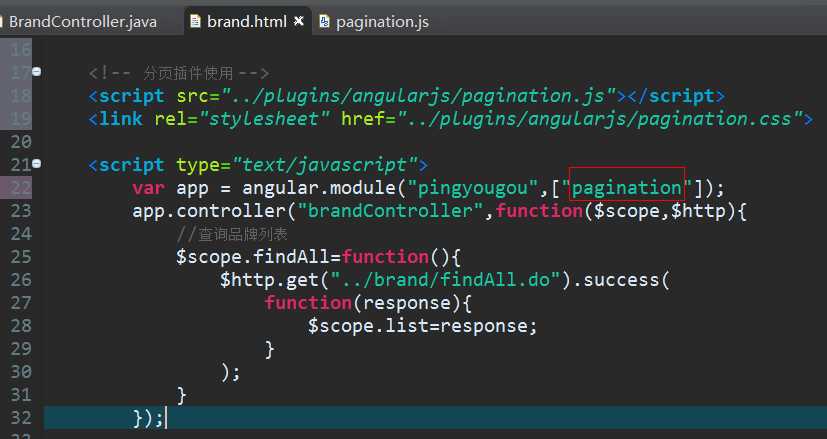Click app.controller on line 23

[209, 211]
